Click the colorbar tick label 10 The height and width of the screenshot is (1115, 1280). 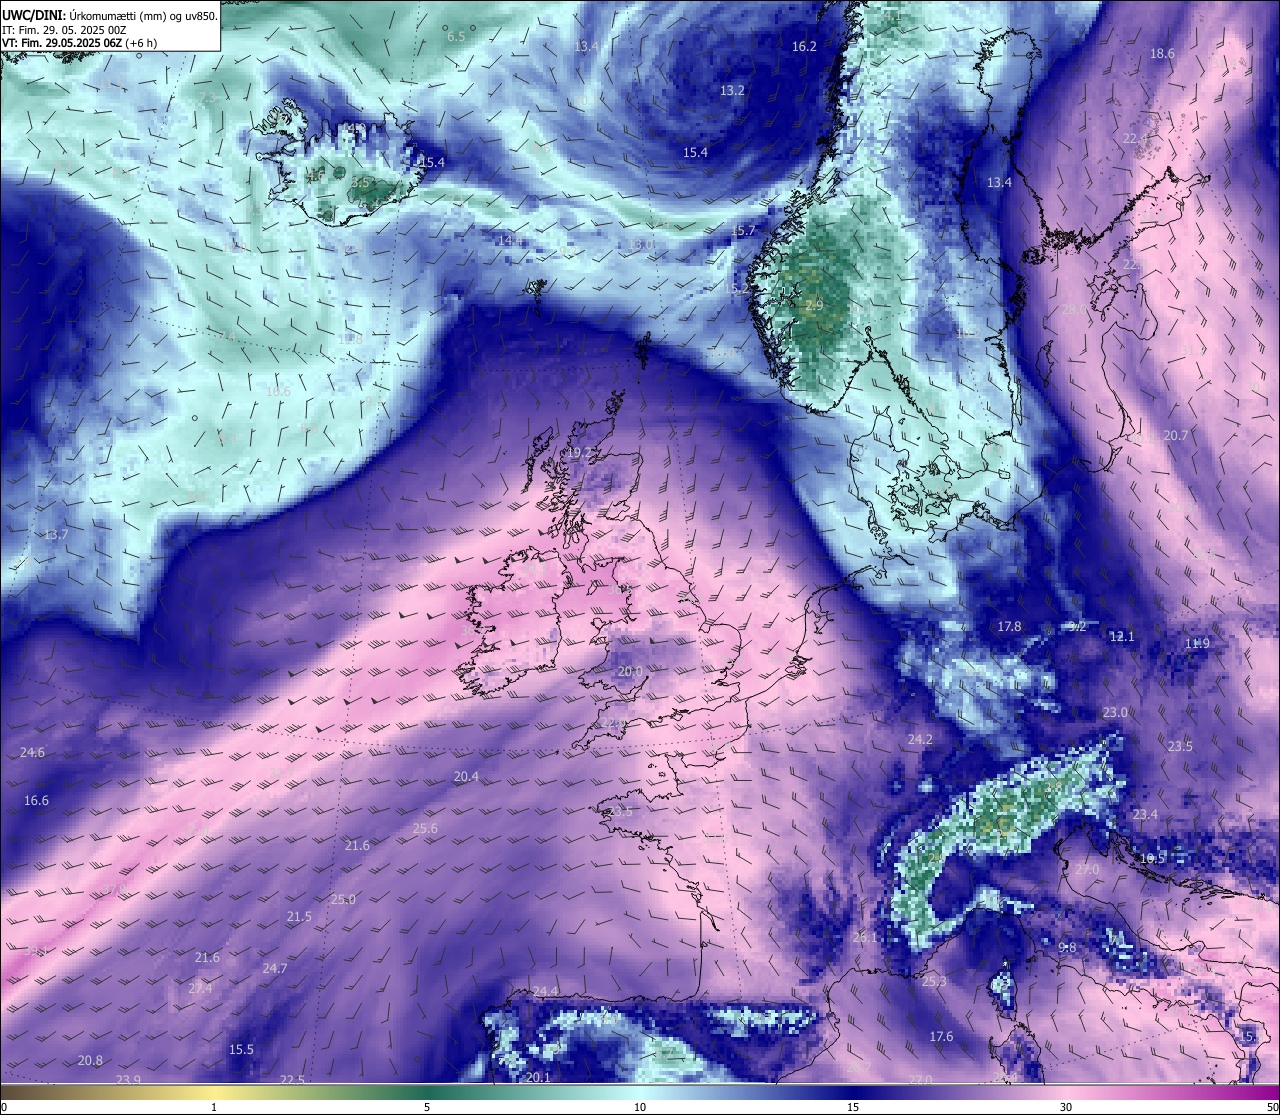click(x=640, y=1107)
